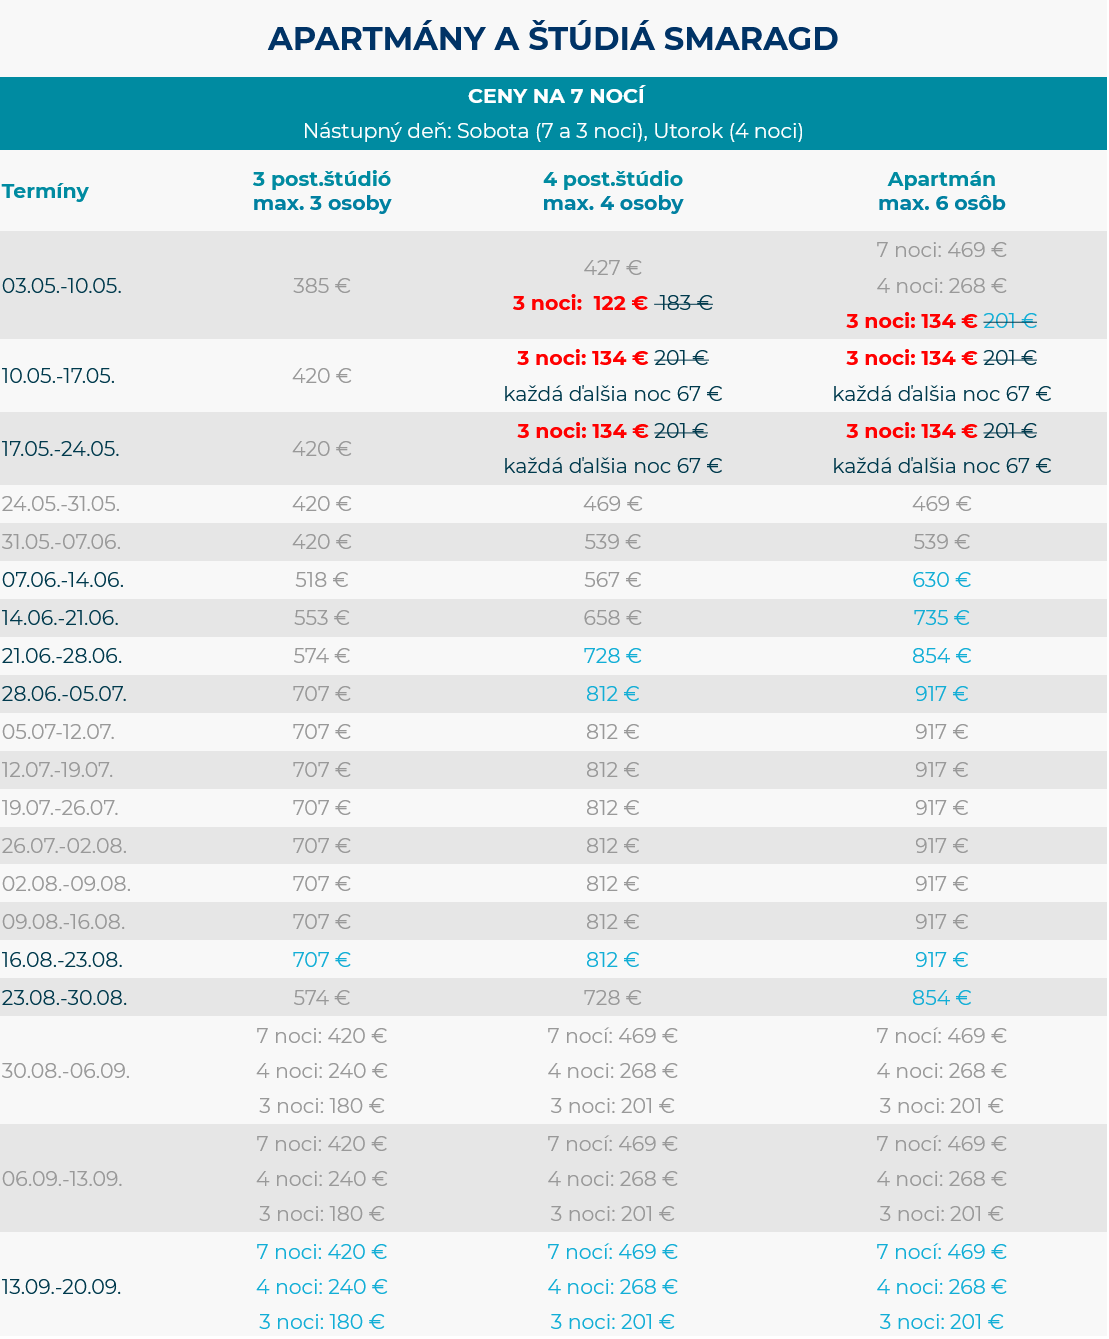
Task: Select the '4 post.štúdio max. 4 osoby' header
Action: pyautogui.click(x=612, y=191)
